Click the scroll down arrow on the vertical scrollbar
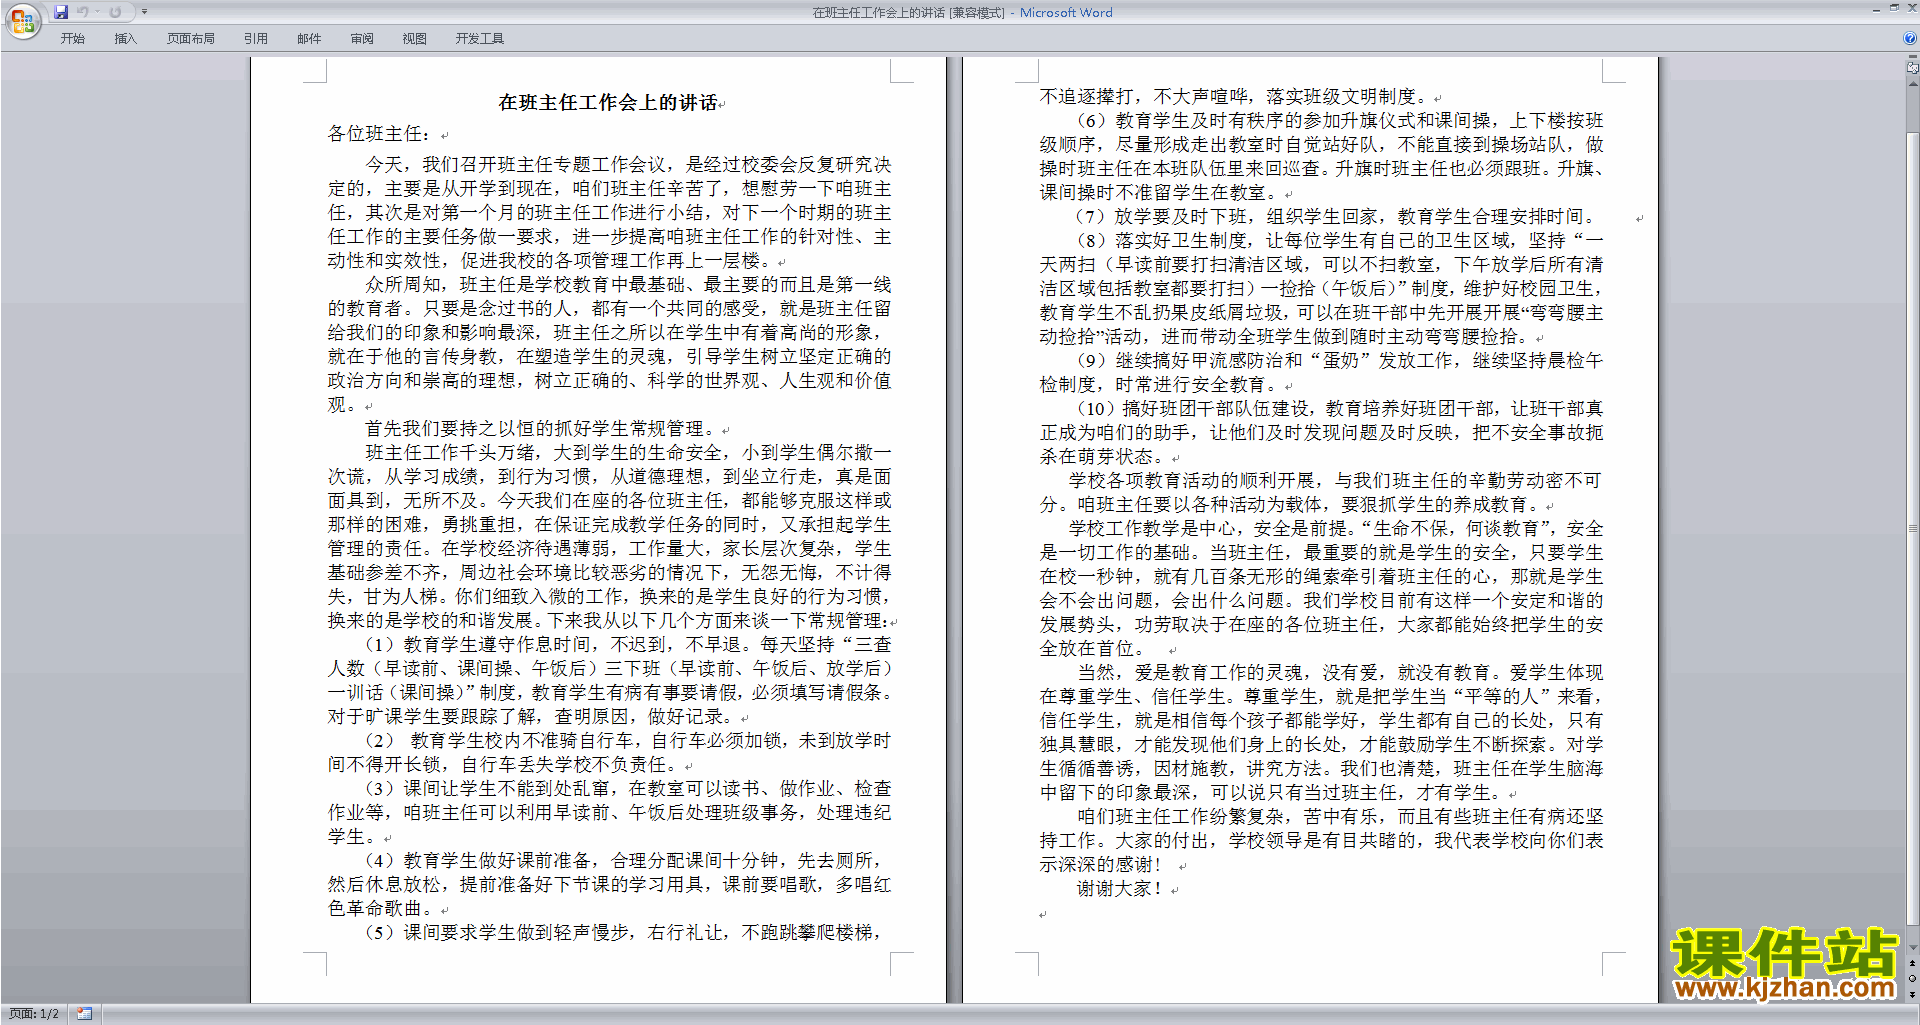 coord(1913,948)
